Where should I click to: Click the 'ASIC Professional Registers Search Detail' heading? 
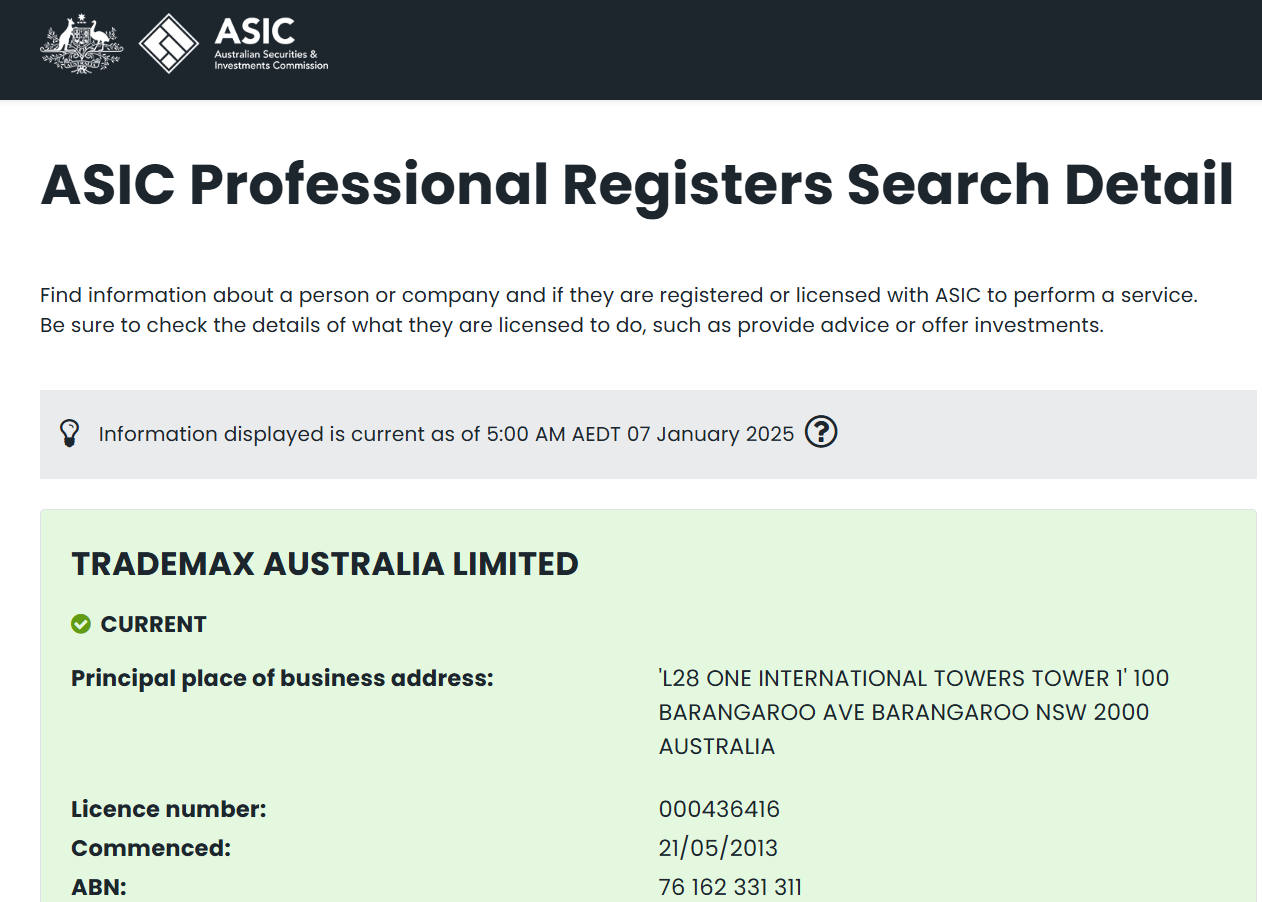(x=637, y=185)
